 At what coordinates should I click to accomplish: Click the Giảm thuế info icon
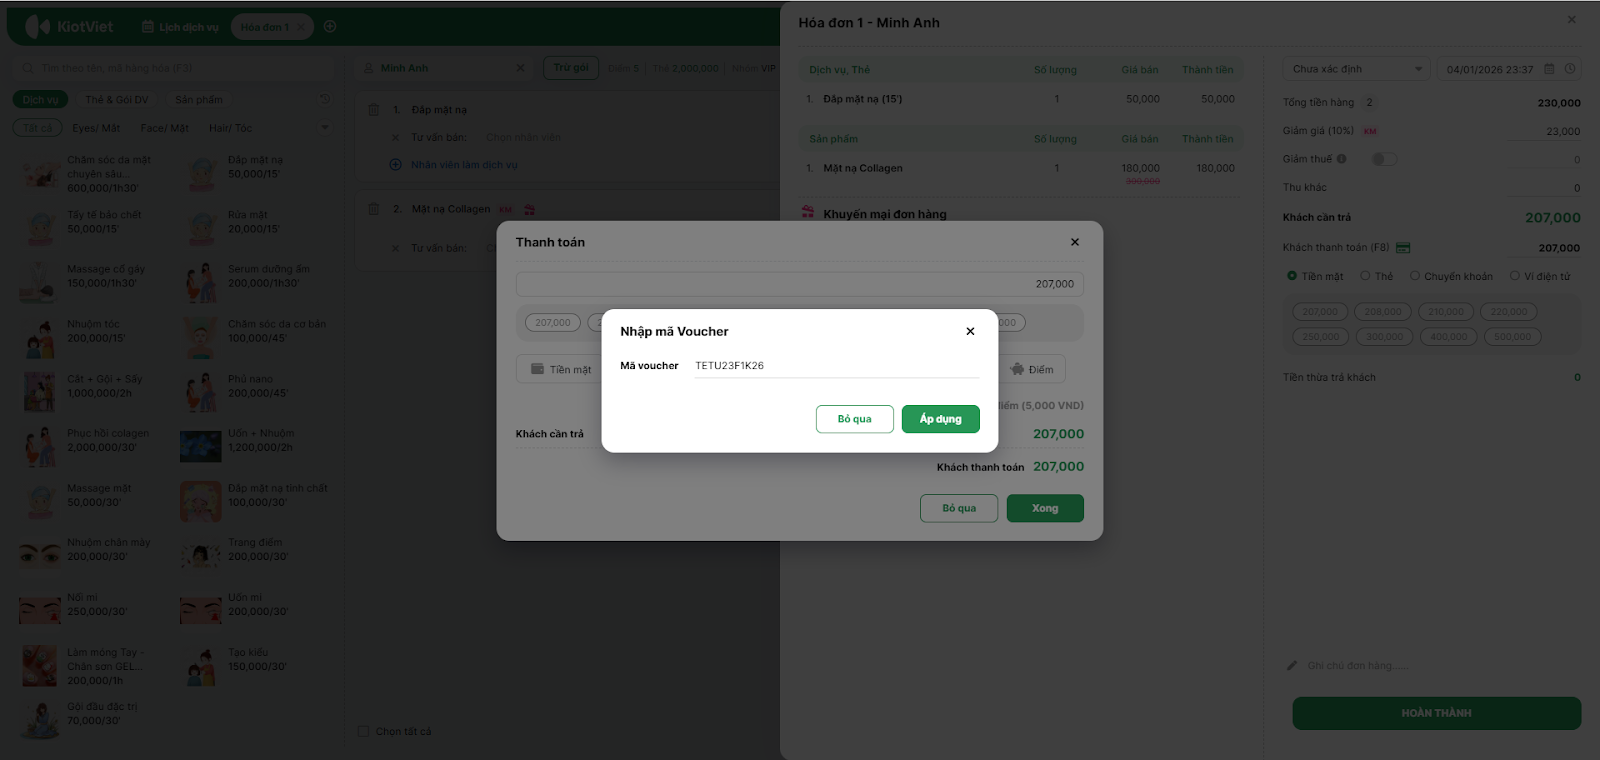tap(1341, 159)
